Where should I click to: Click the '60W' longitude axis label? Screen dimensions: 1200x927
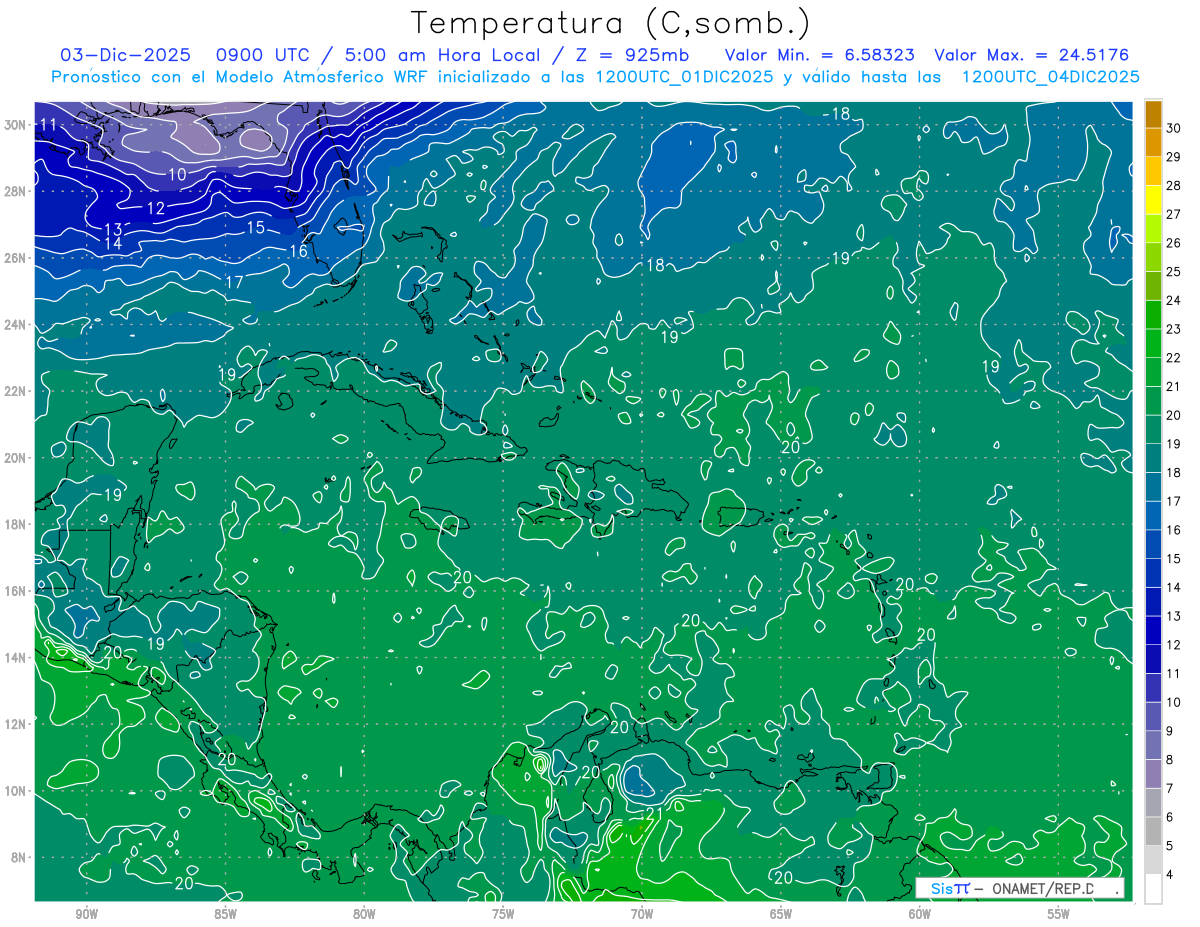coord(920,914)
